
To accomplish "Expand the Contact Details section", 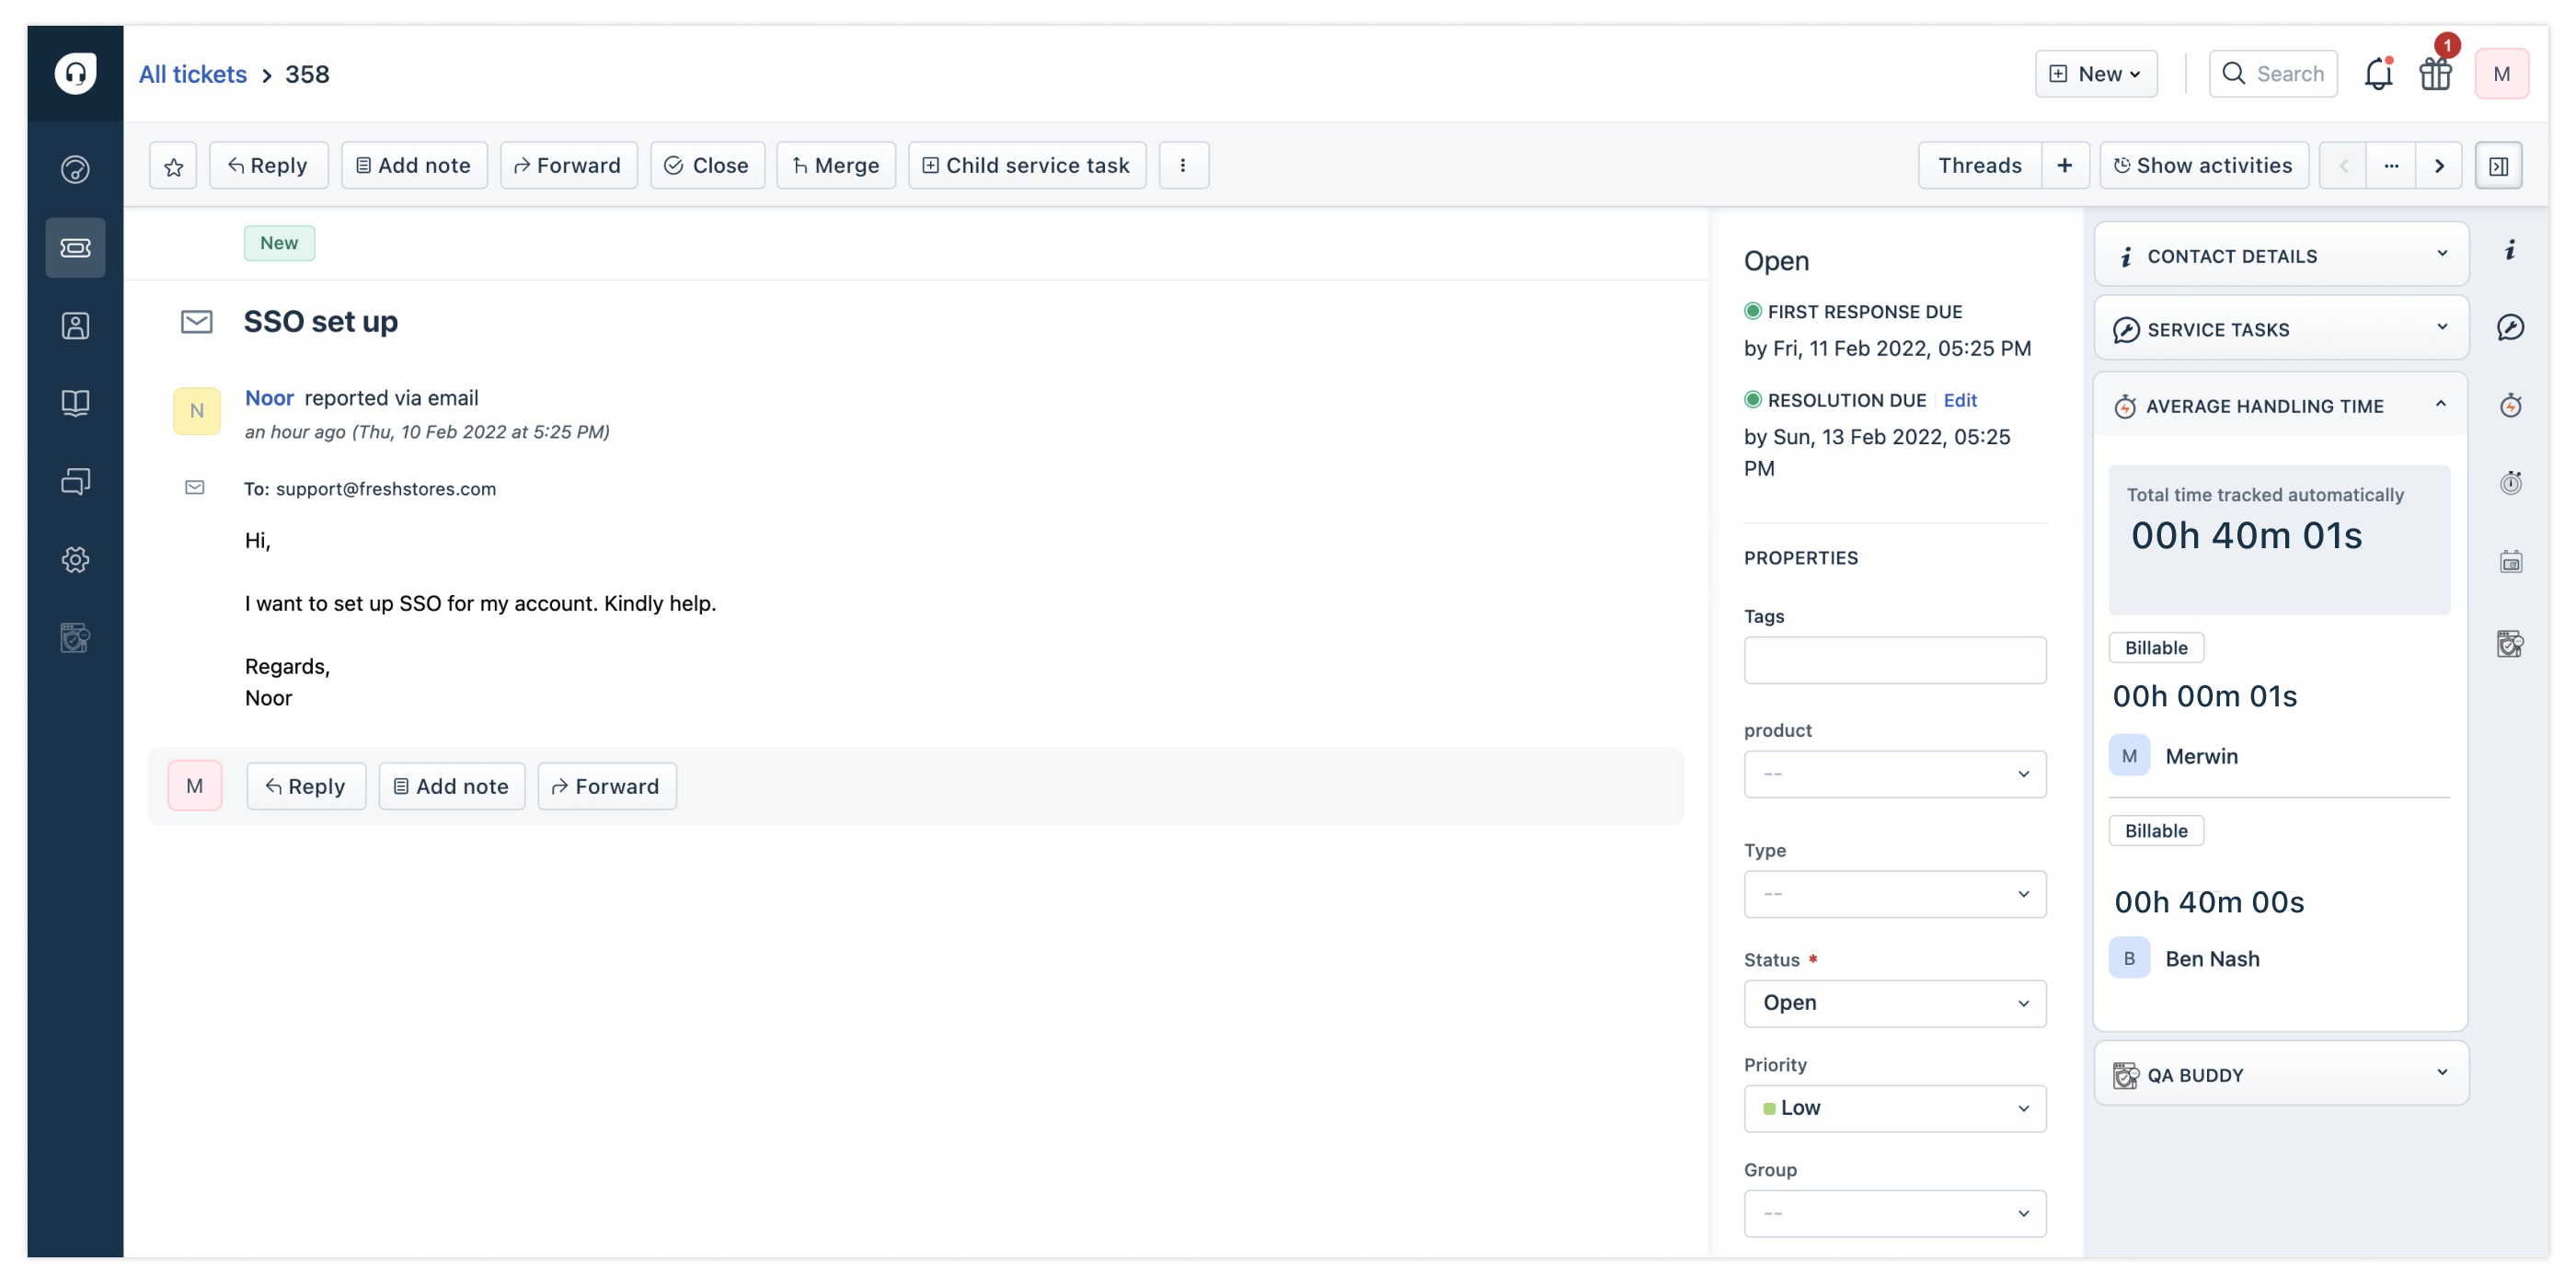I will click(x=2441, y=255).
